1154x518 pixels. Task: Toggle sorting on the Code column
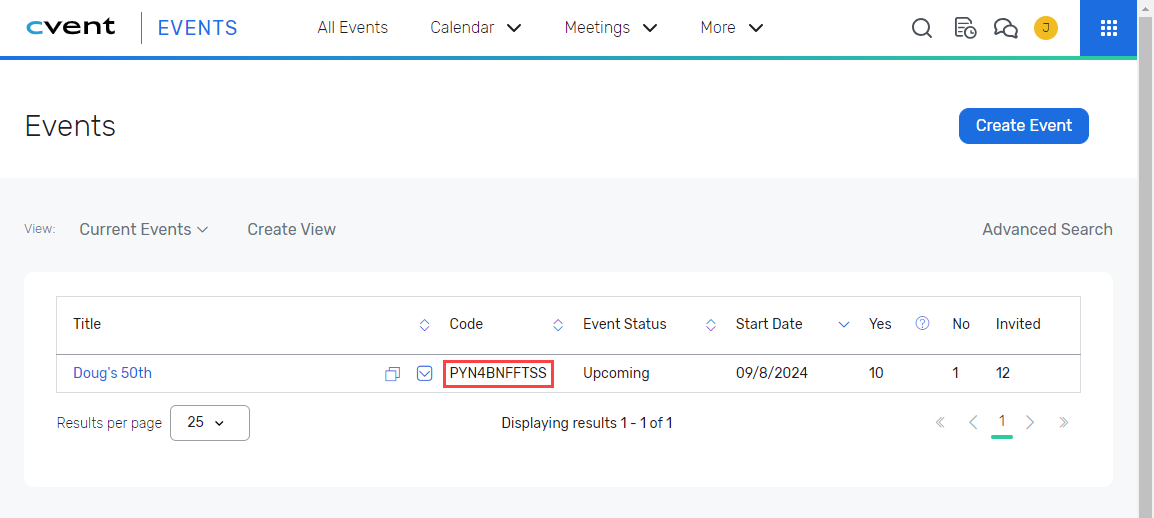tap(558, 324)
